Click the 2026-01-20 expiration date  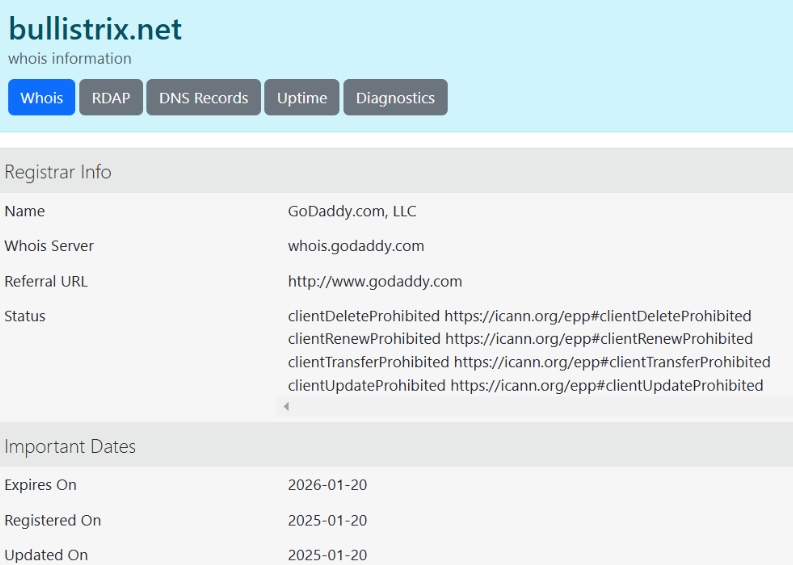[x=327, y=485]
